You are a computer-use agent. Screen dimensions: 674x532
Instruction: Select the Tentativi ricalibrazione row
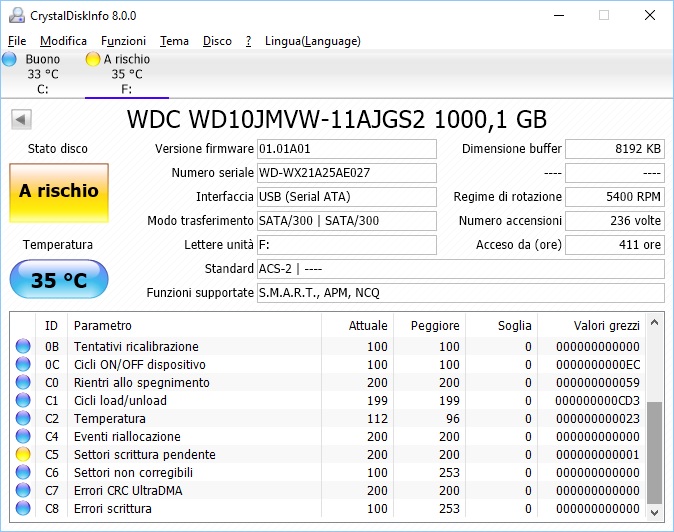coord(328,346)
